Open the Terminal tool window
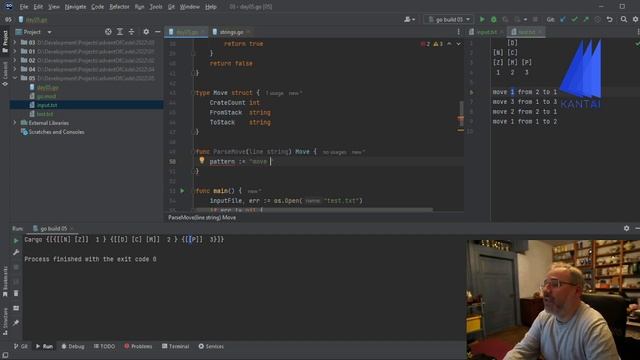 176,346
